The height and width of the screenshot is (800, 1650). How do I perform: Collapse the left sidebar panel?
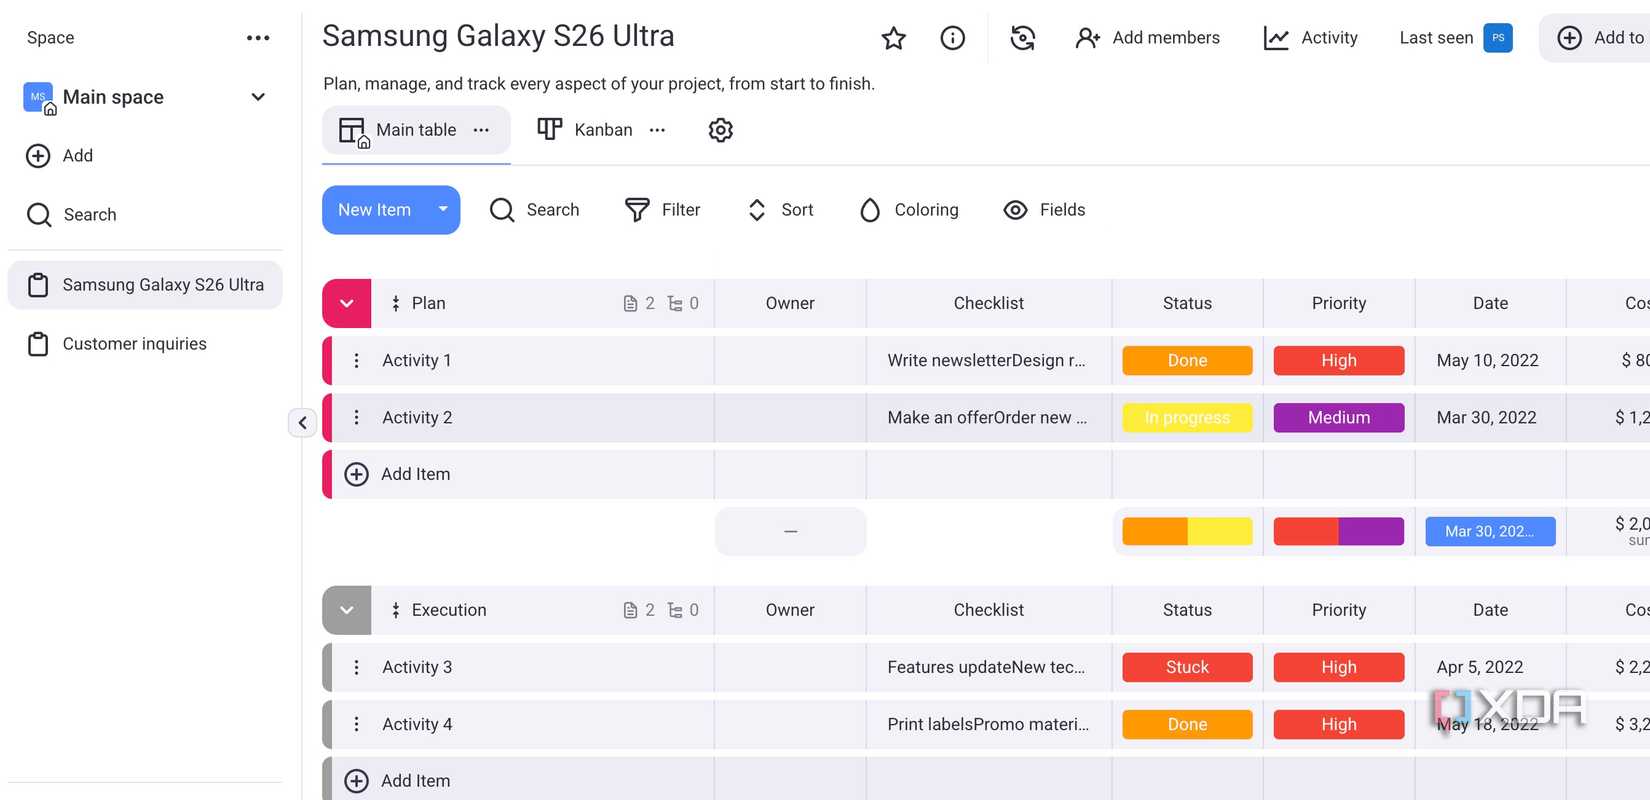302,423
